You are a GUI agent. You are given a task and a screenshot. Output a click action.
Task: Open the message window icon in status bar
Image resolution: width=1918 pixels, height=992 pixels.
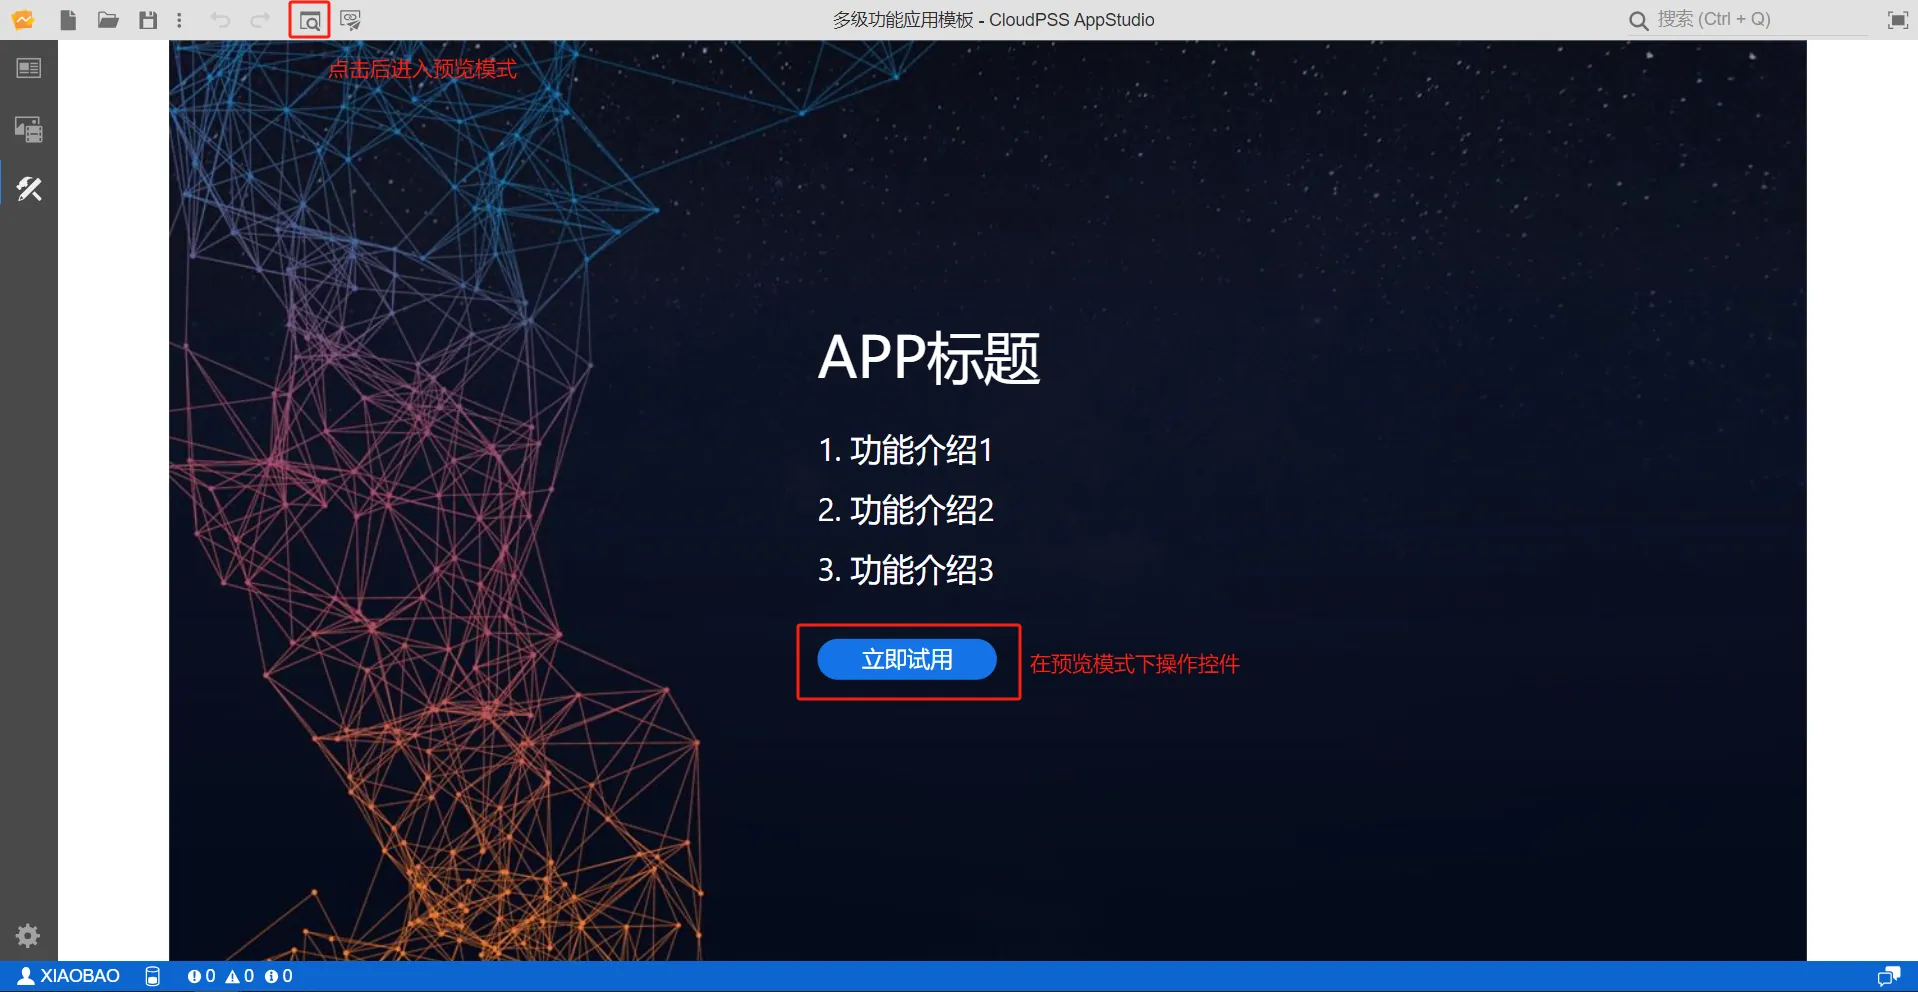(1888, 976)
